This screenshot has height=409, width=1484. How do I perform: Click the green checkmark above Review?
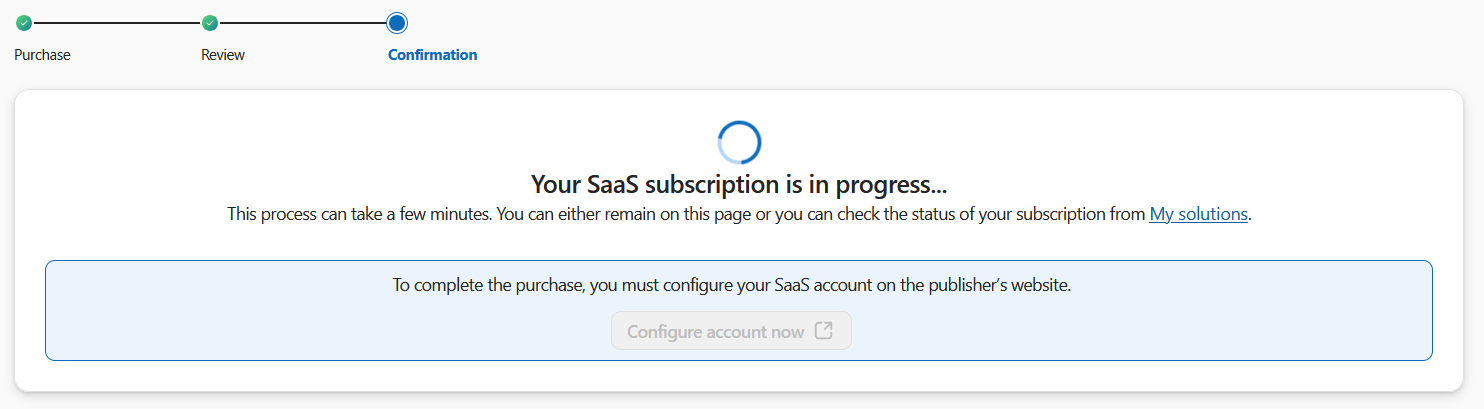[210, 23]
